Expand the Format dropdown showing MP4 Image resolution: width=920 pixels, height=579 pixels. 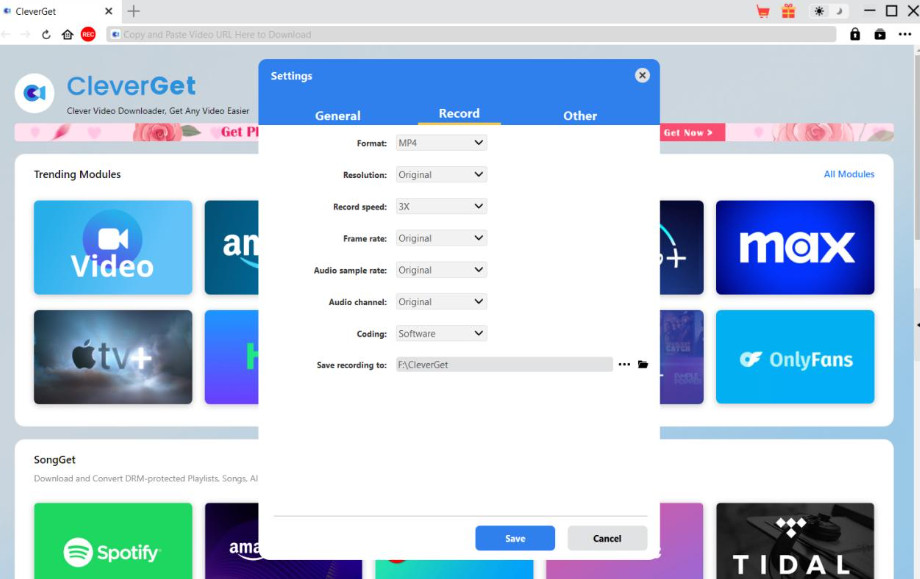tap(441, 143)
